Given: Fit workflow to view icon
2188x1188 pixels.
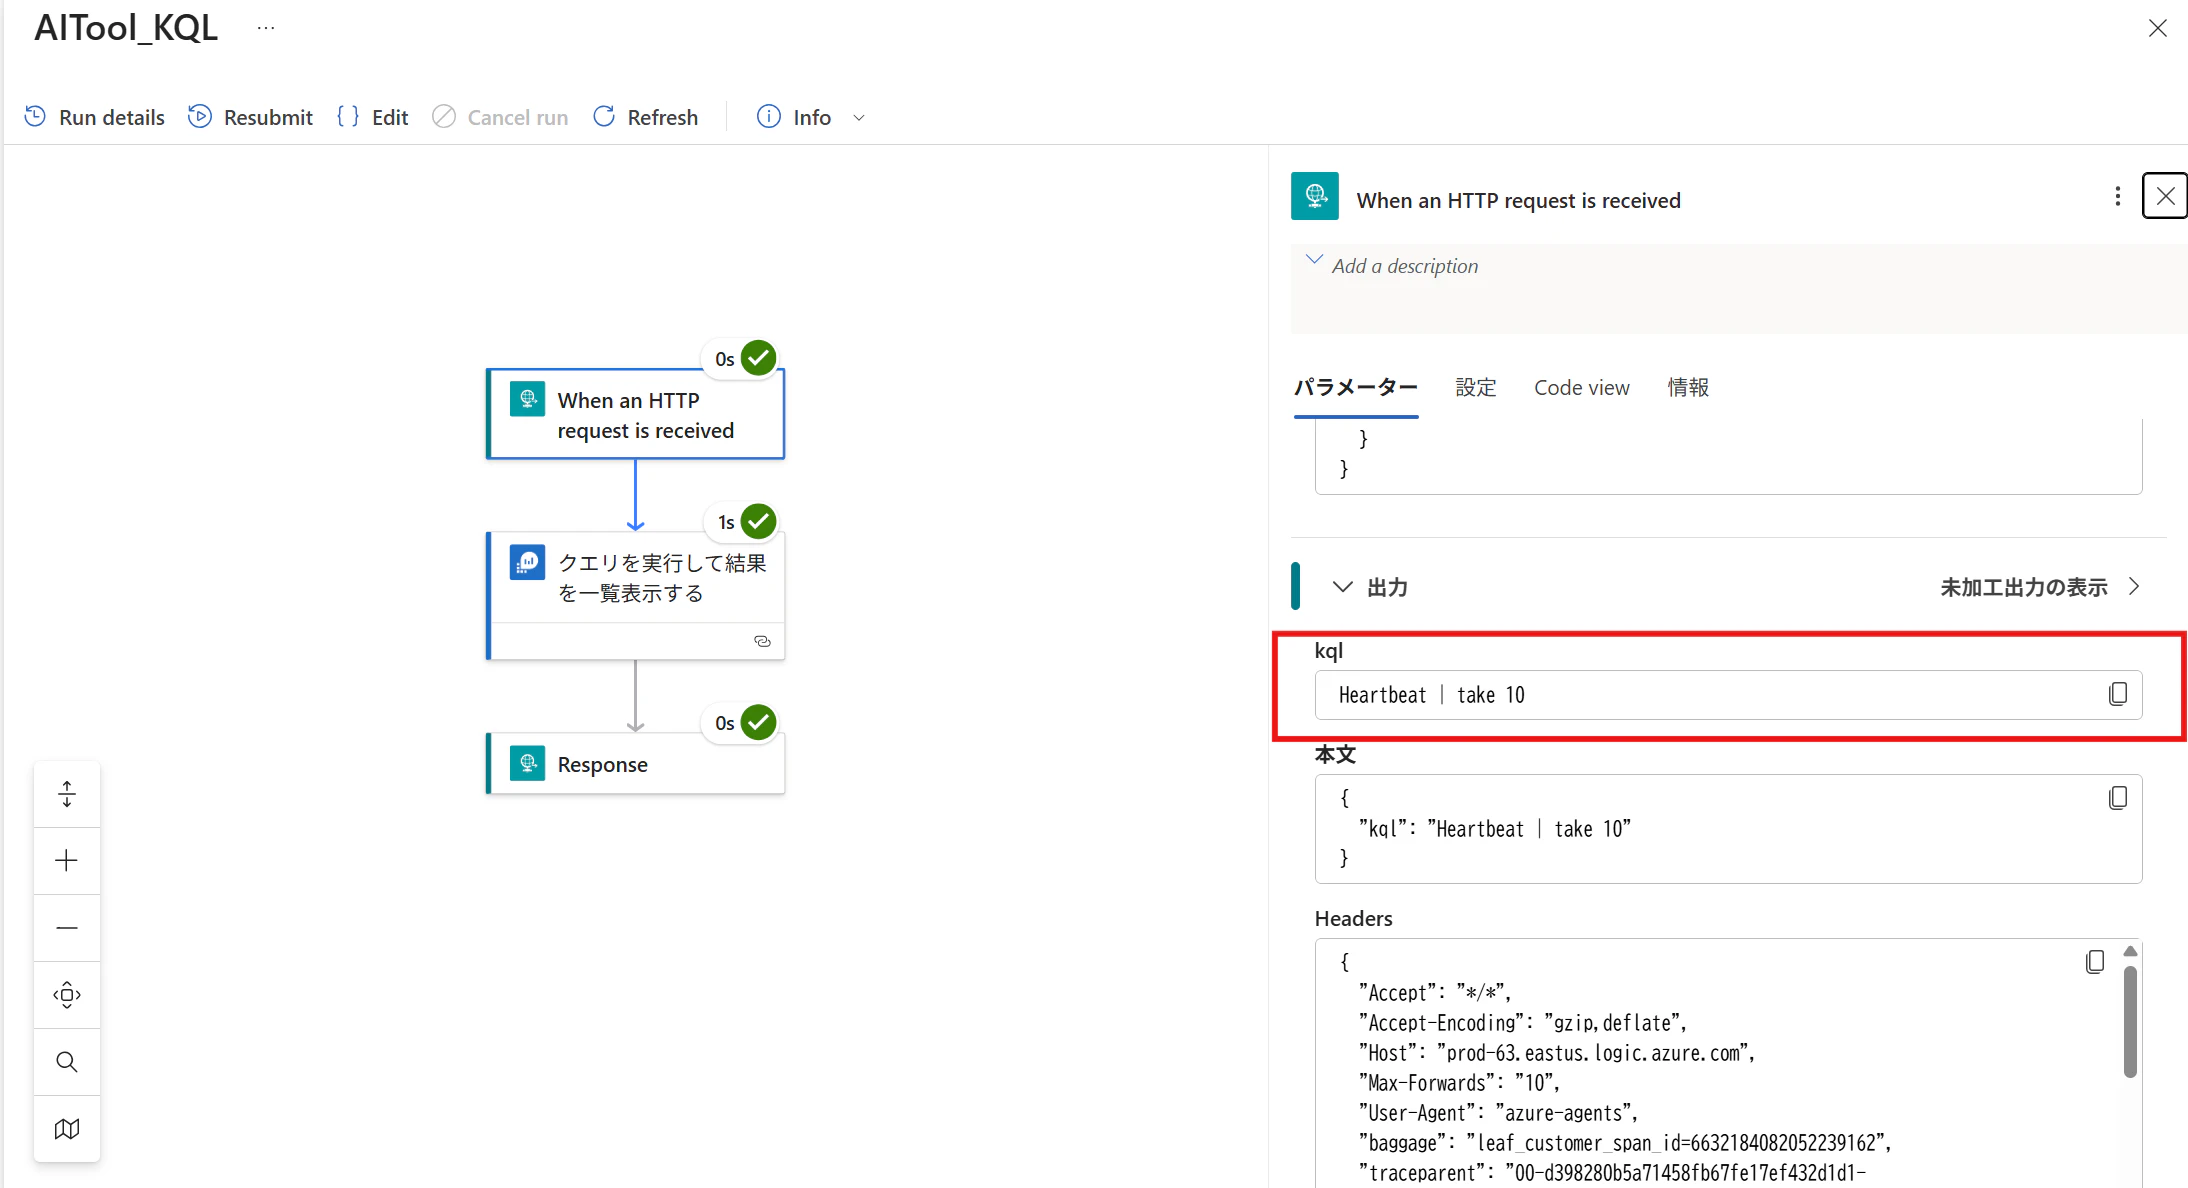Looking at the screenshot, I should click(67, 995).
